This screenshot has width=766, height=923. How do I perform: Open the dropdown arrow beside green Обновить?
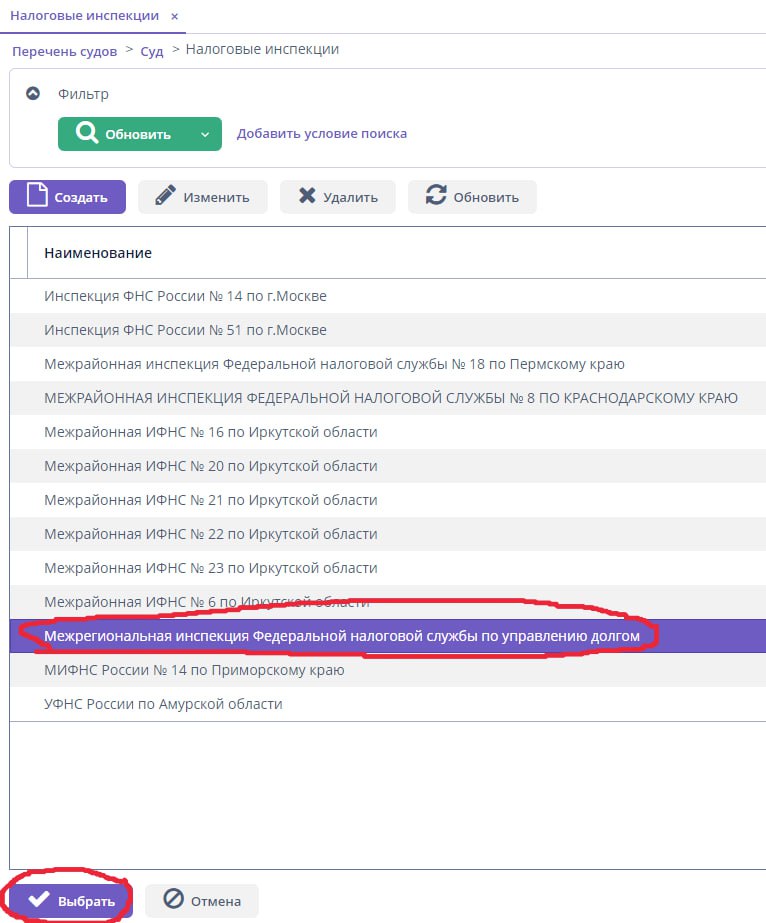(205, 134)
